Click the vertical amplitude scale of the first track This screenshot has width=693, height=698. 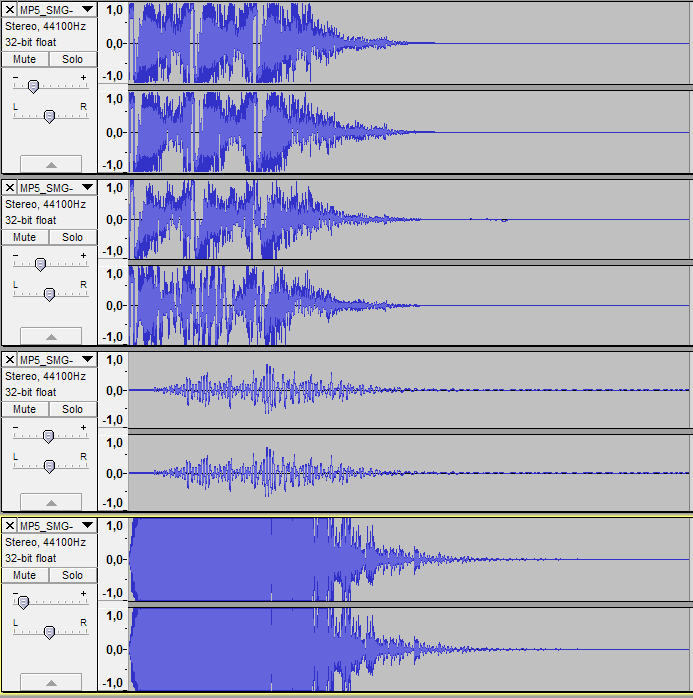[113, 43]
